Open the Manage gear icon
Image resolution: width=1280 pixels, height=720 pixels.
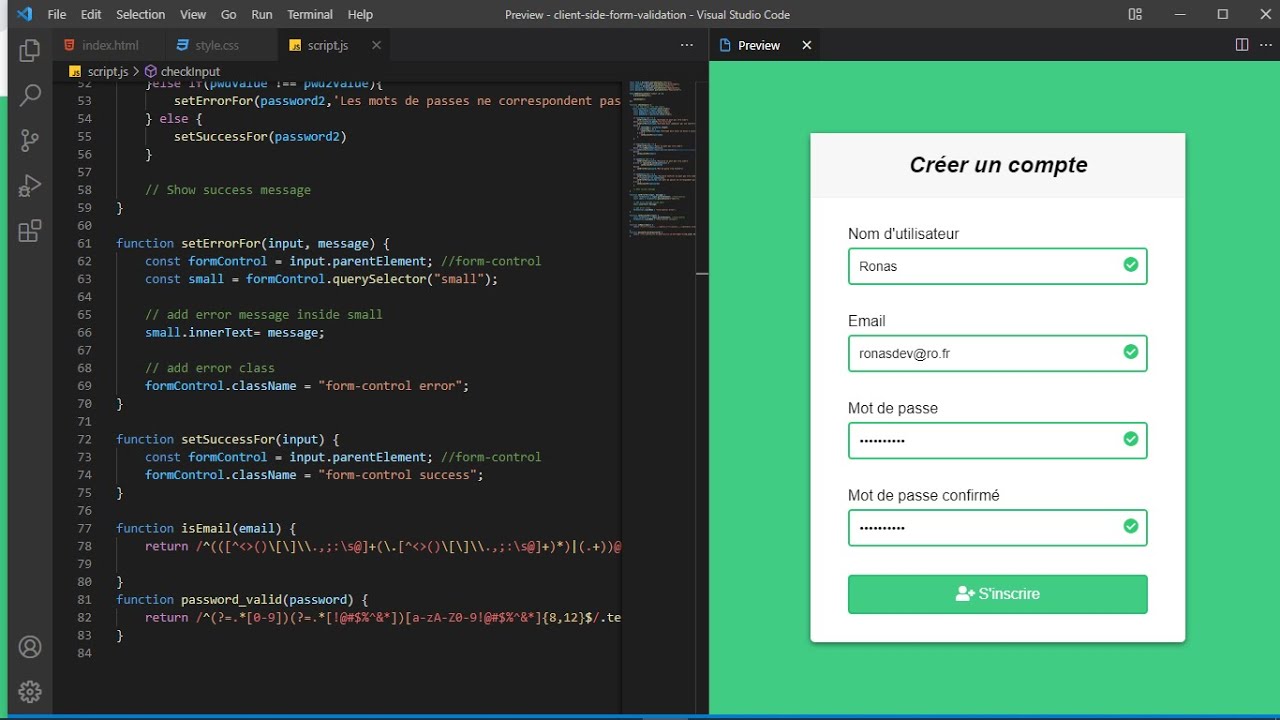[x=30, y=691]
